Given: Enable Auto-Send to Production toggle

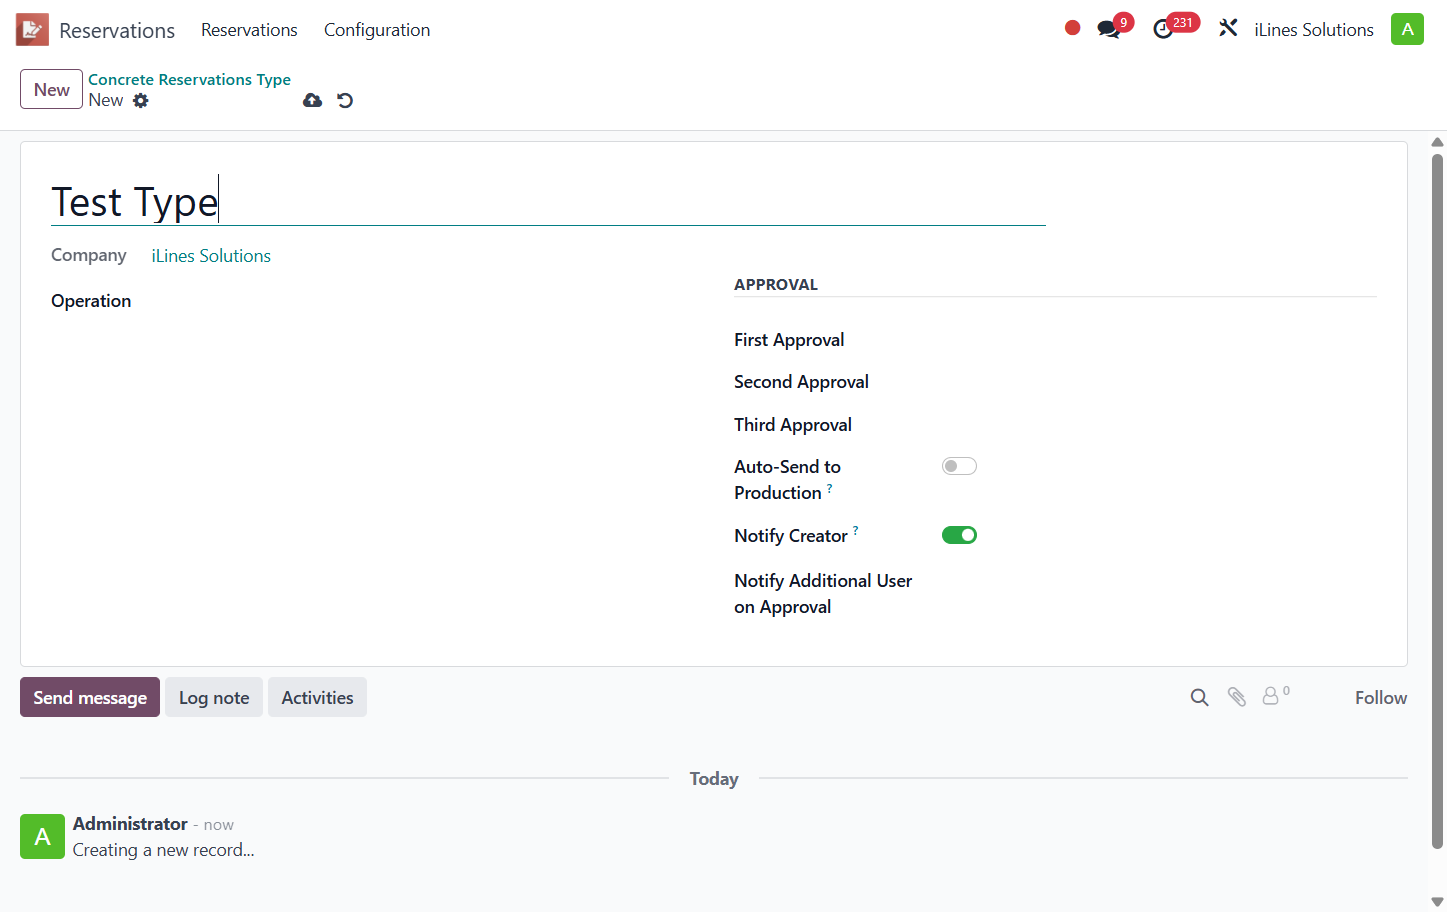Looking at the screenshot, I should (x=959, y=466).
